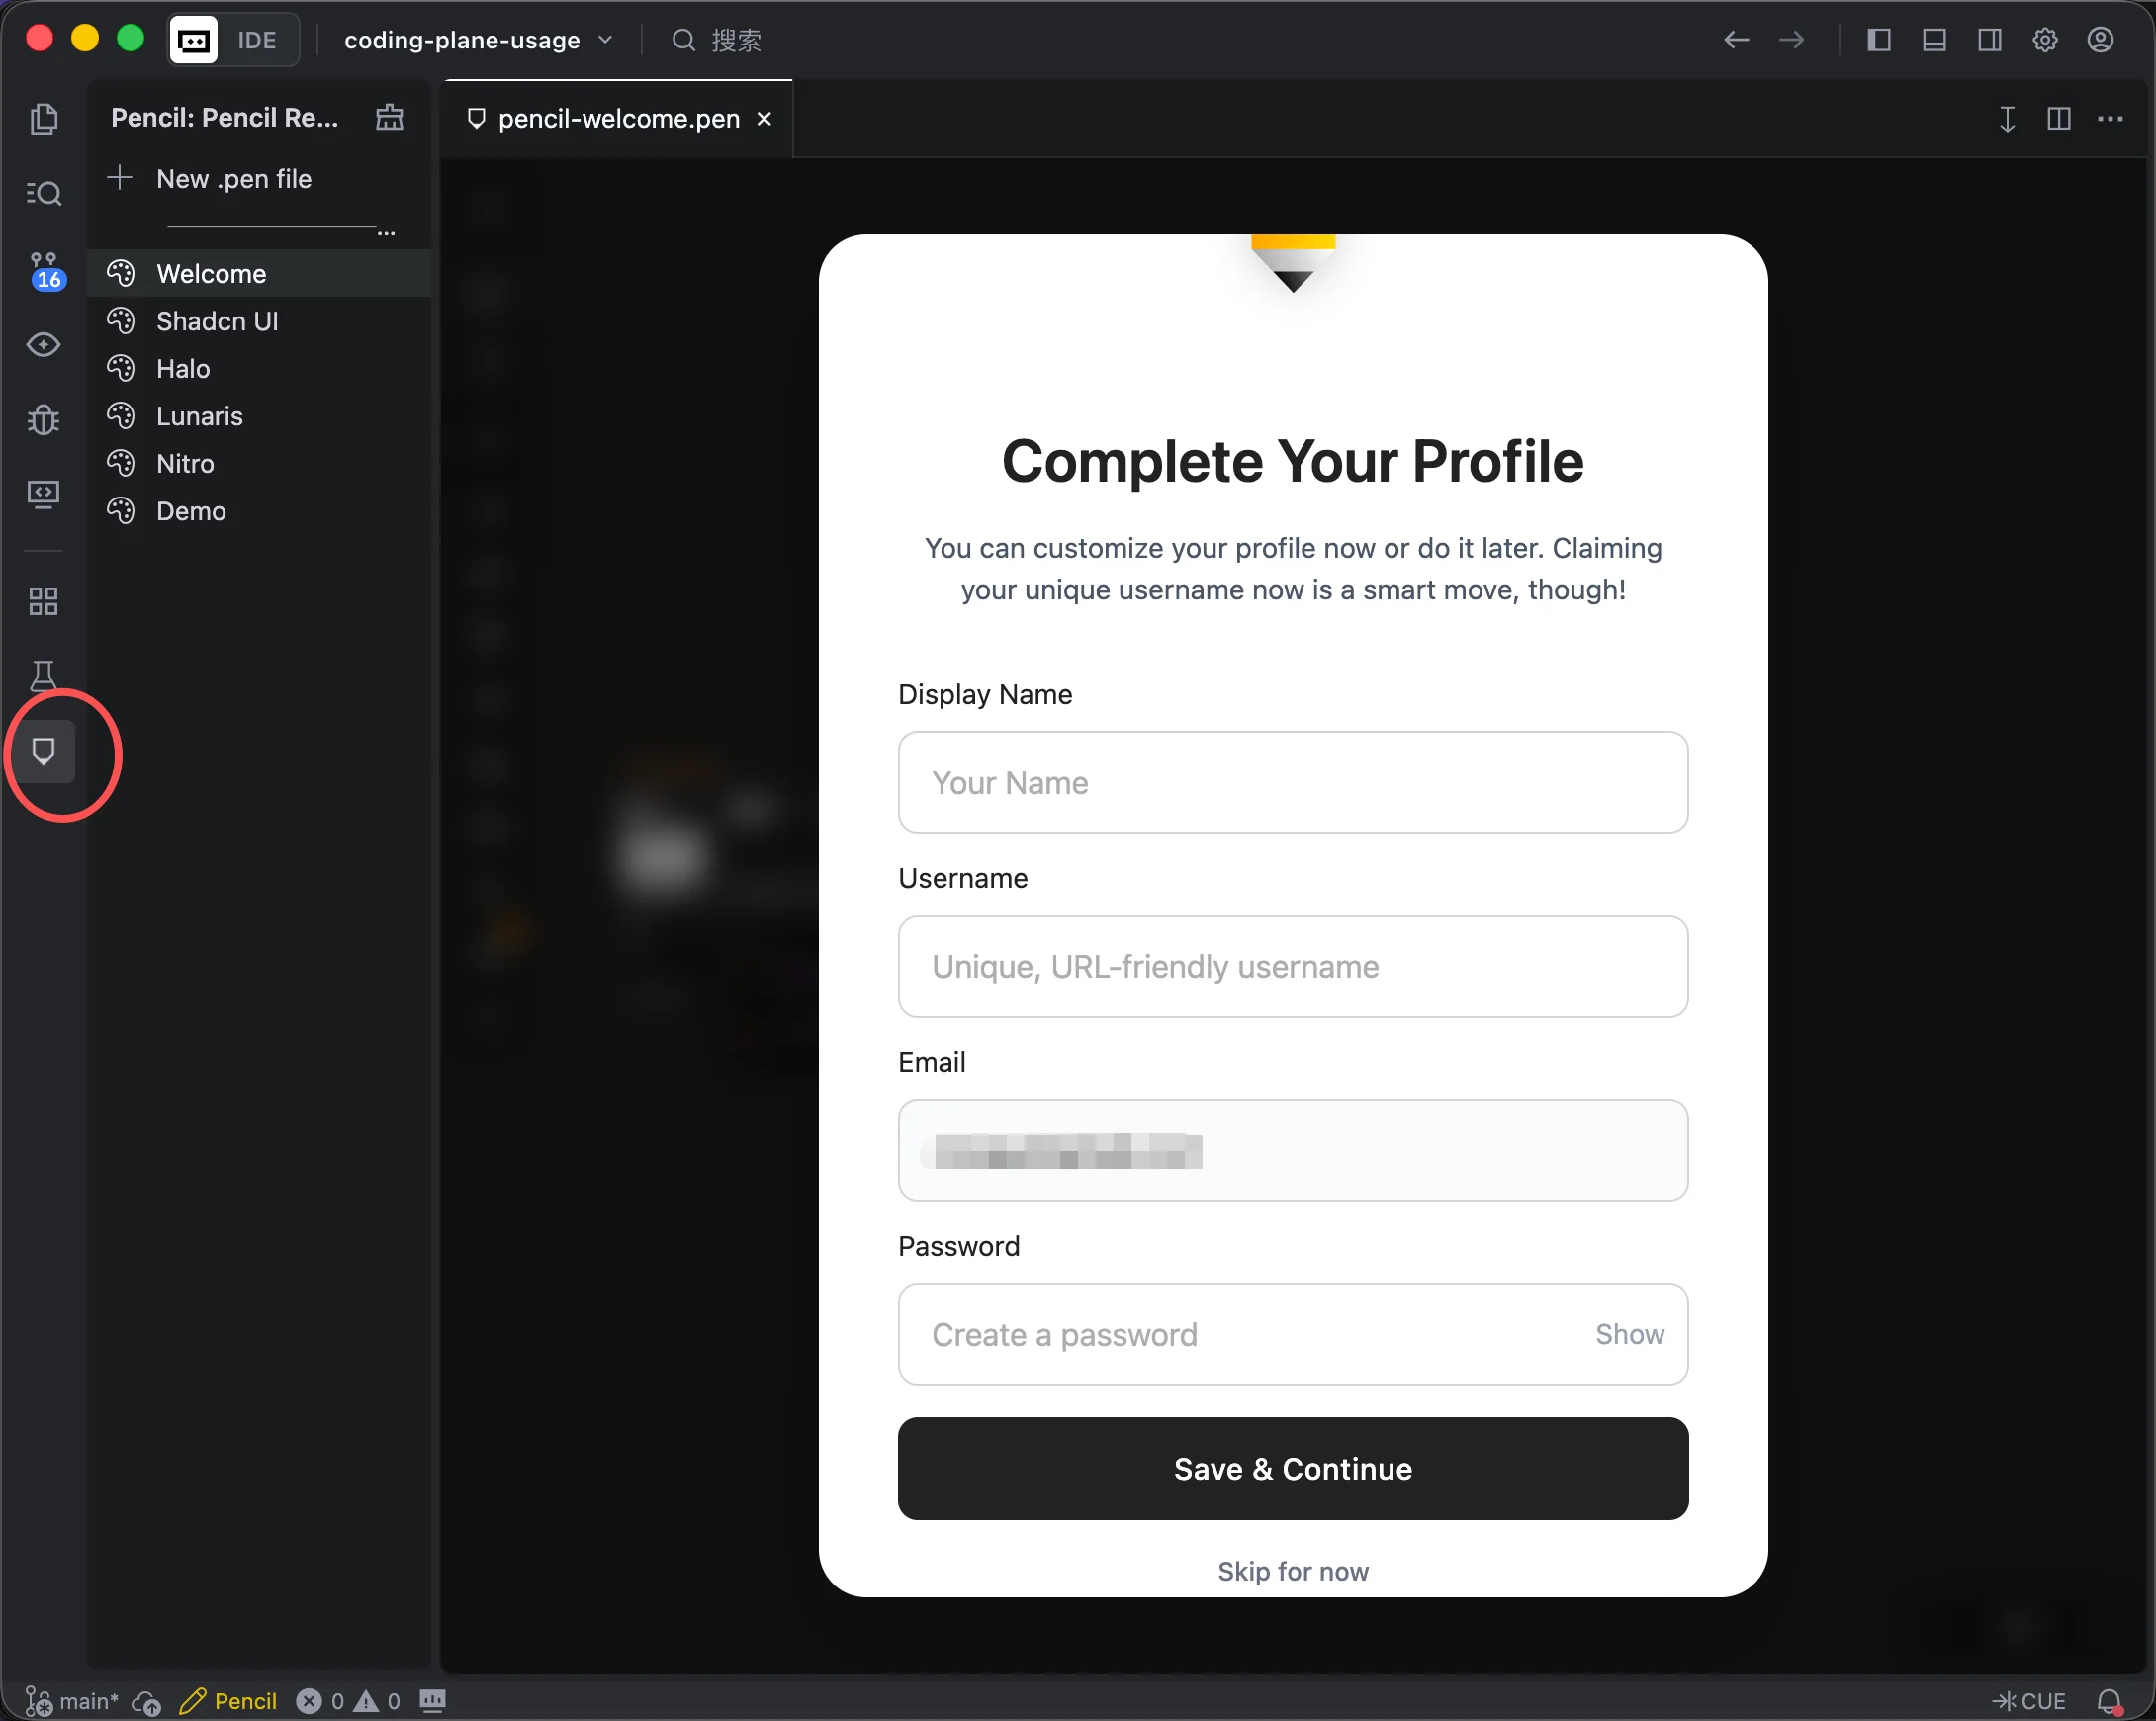Screen dimensions: 2156x1721
Task: Open the settings gear icon
Action: point(2045,40)
